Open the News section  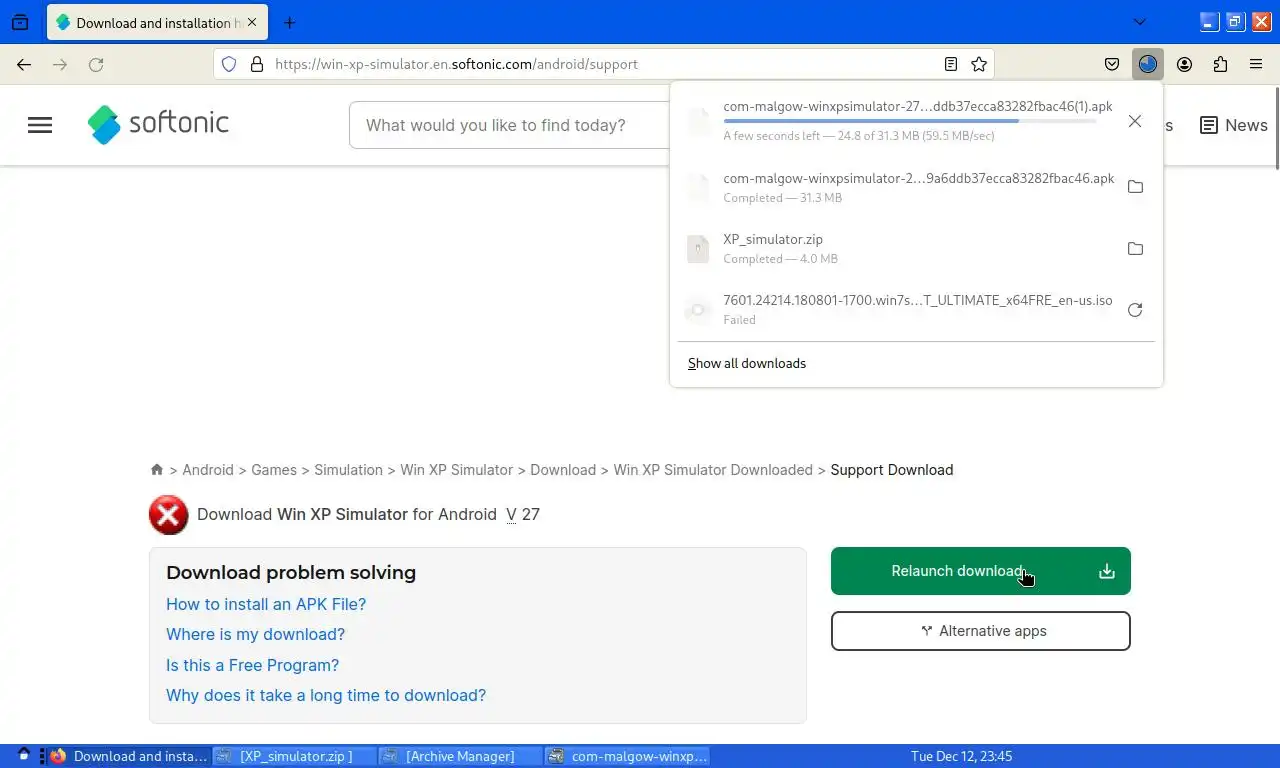click(1234, 125)
